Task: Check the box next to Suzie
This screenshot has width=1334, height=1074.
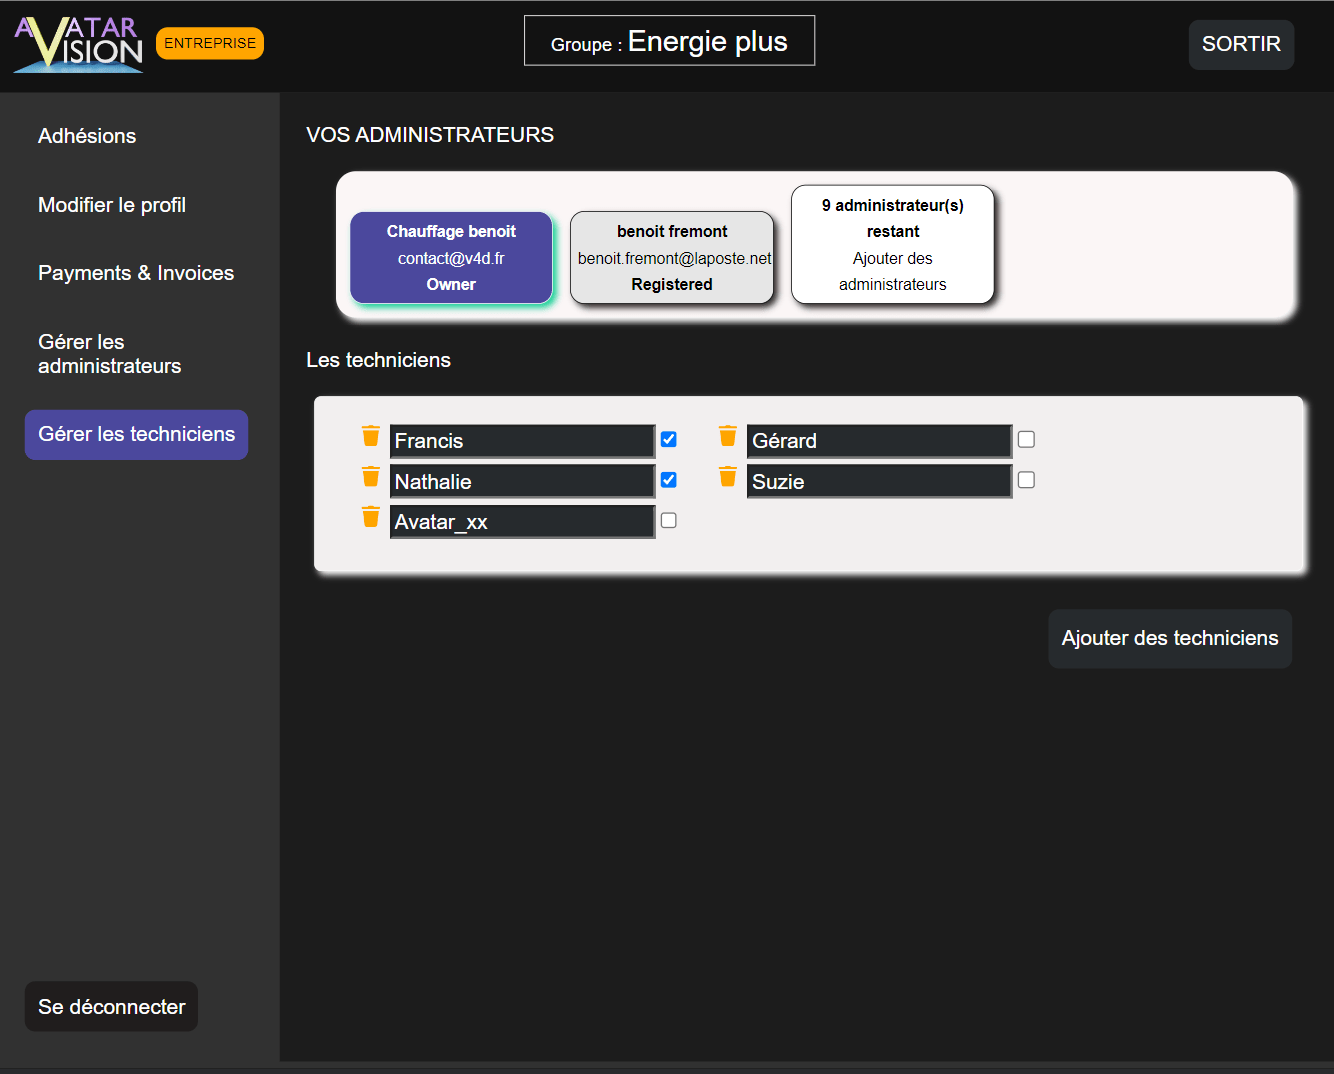Action: [x=1026, y=480]
